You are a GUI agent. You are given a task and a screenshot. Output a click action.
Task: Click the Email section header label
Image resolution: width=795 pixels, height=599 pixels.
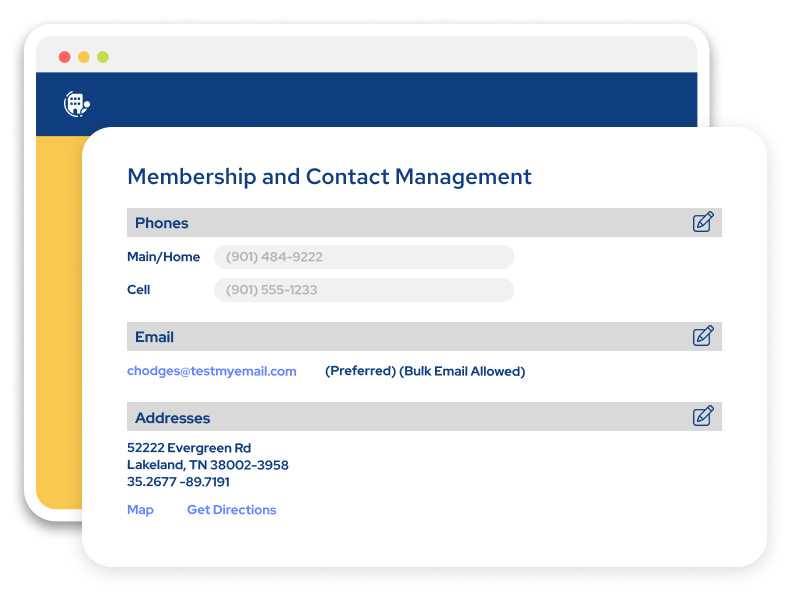(154, 337)
